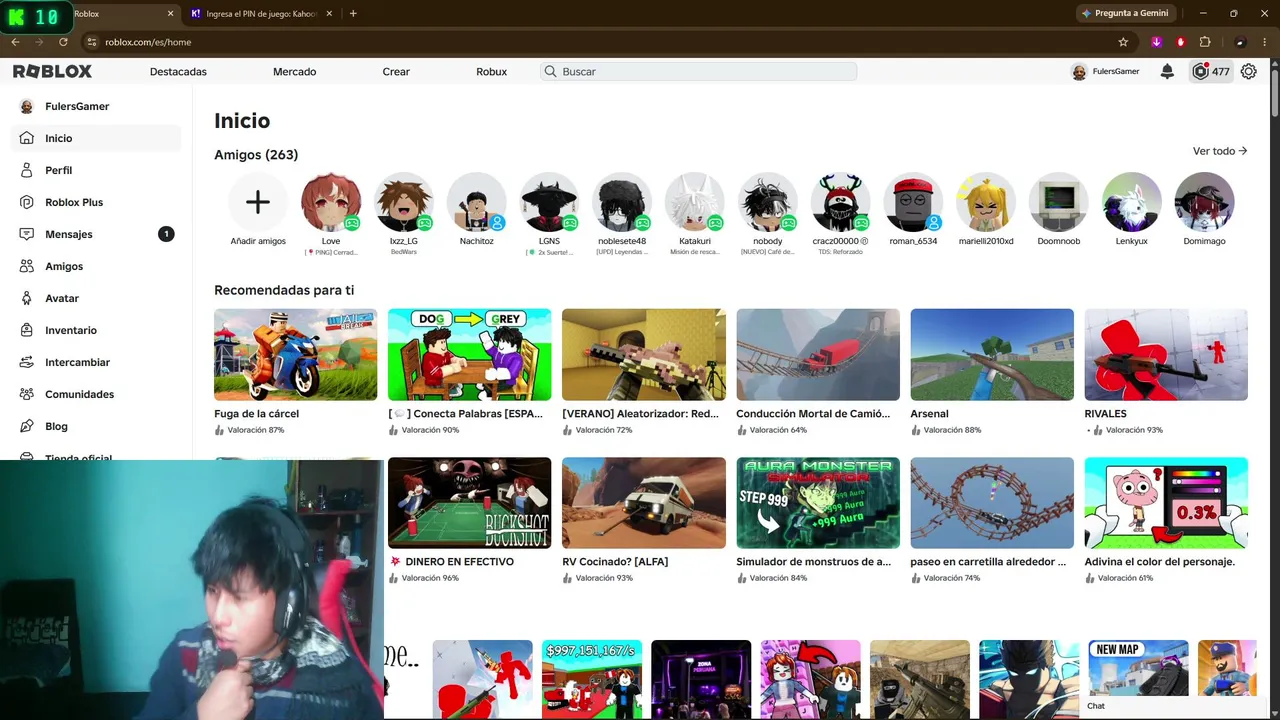Viewport: 1280px width, 720px height.
Task: Open the [VERANO] Aleatorizador game thumbnail
Action: tap(644, 355)
